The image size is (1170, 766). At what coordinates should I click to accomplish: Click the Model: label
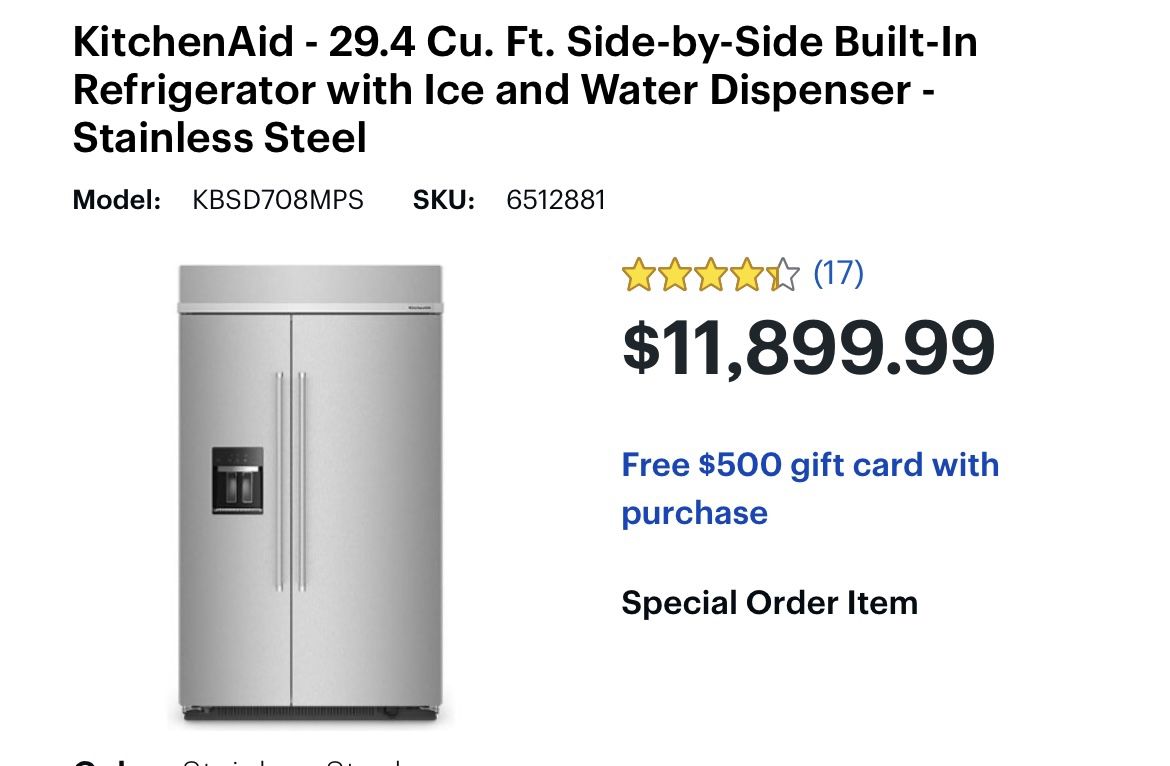pyautogui.click(x=115, y=199)
